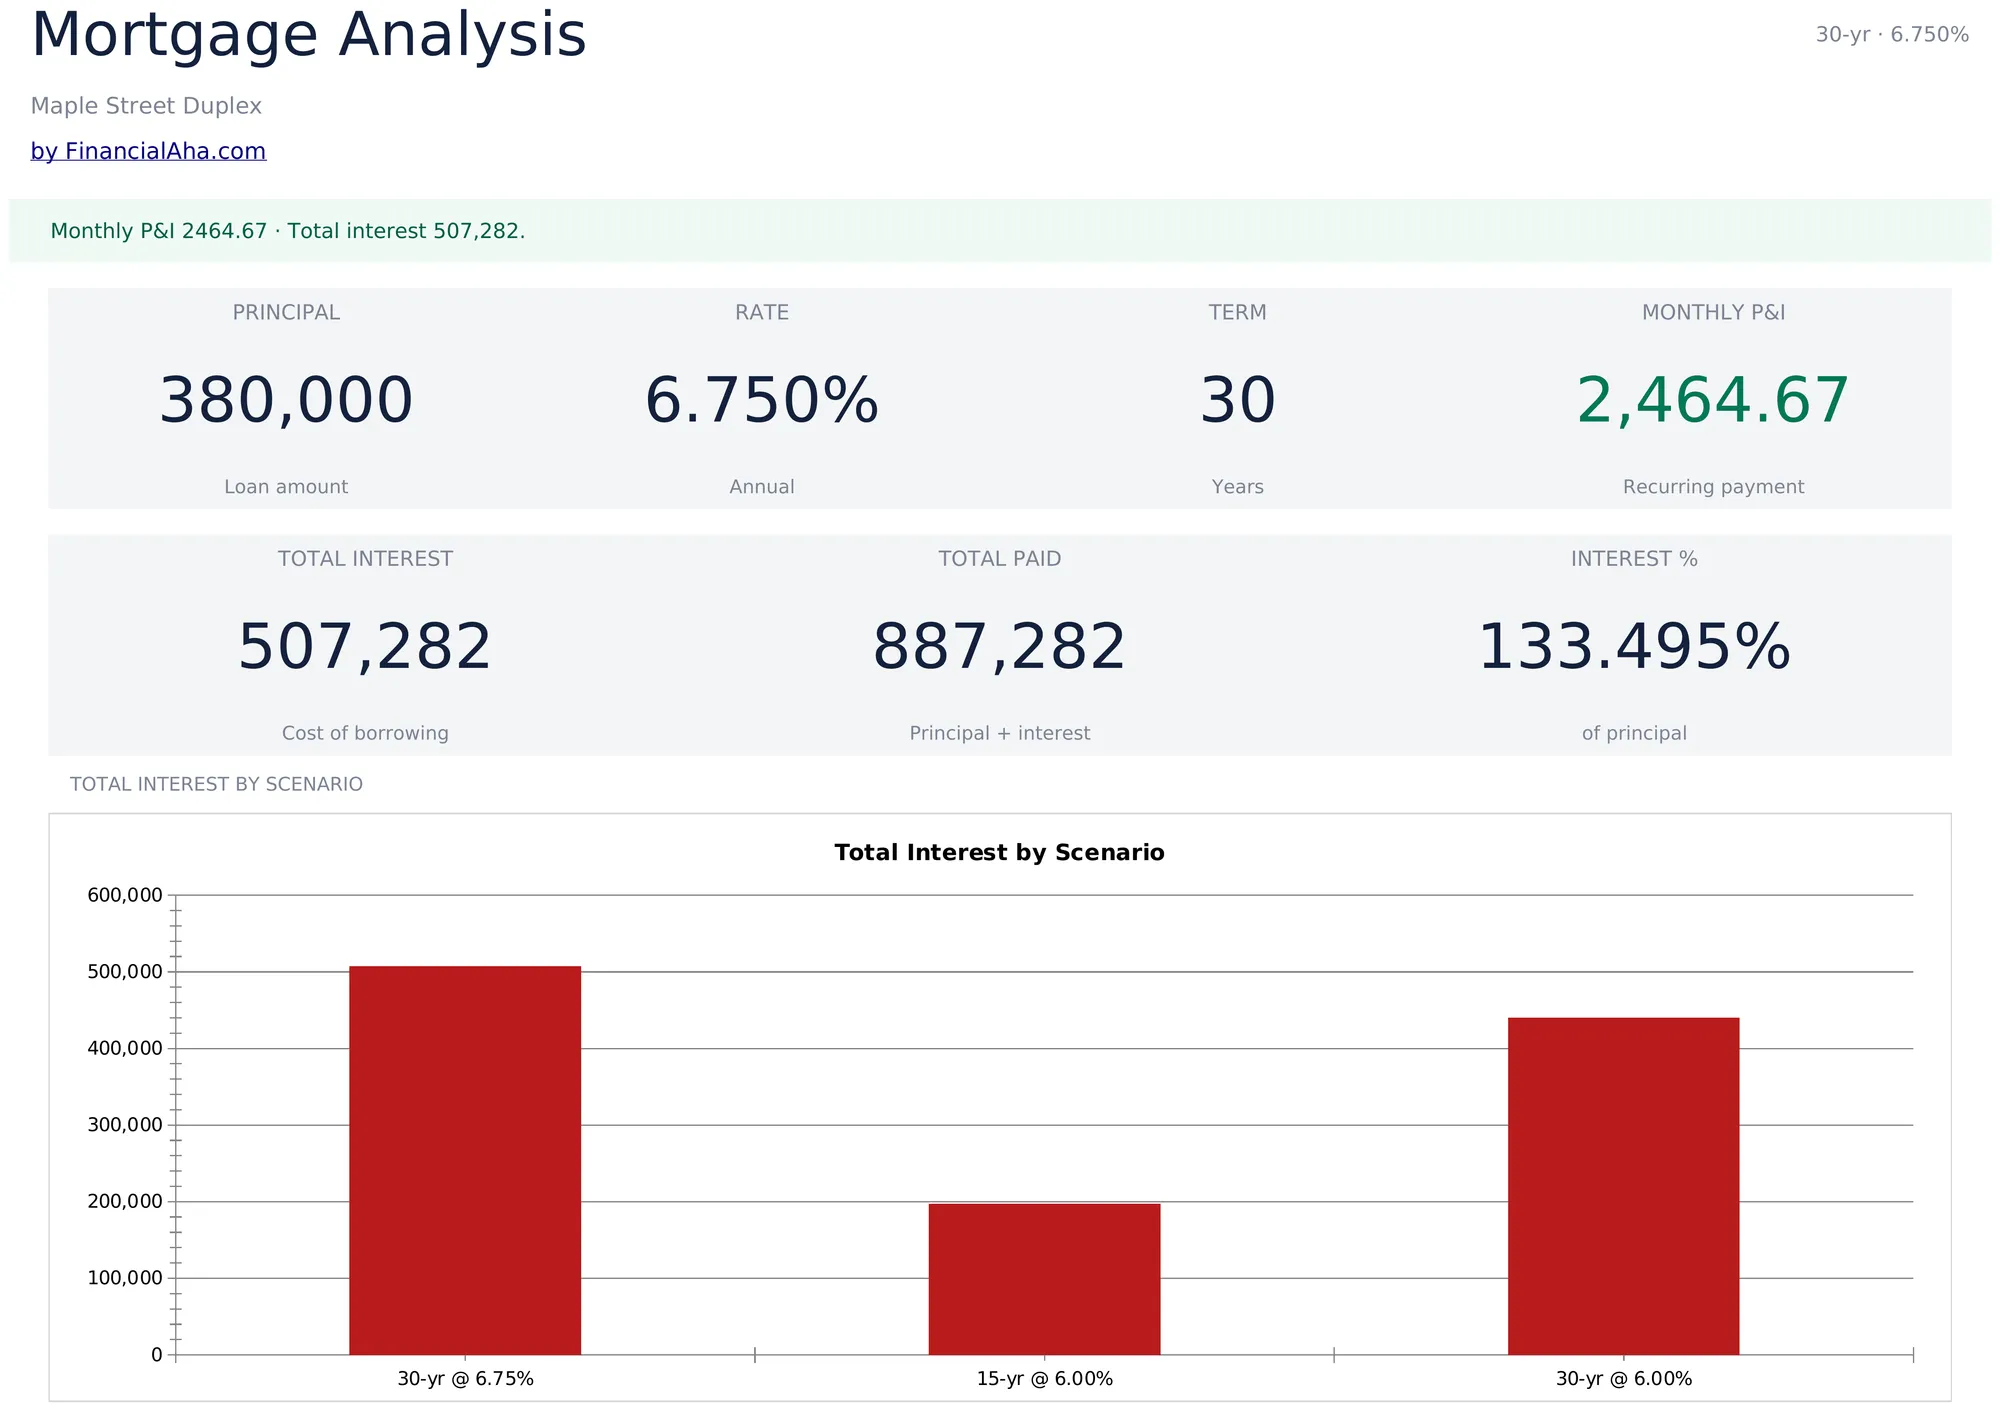The image size is (2000, 1411).
Task: Select the 30 term value
Action: (1238, 400)
